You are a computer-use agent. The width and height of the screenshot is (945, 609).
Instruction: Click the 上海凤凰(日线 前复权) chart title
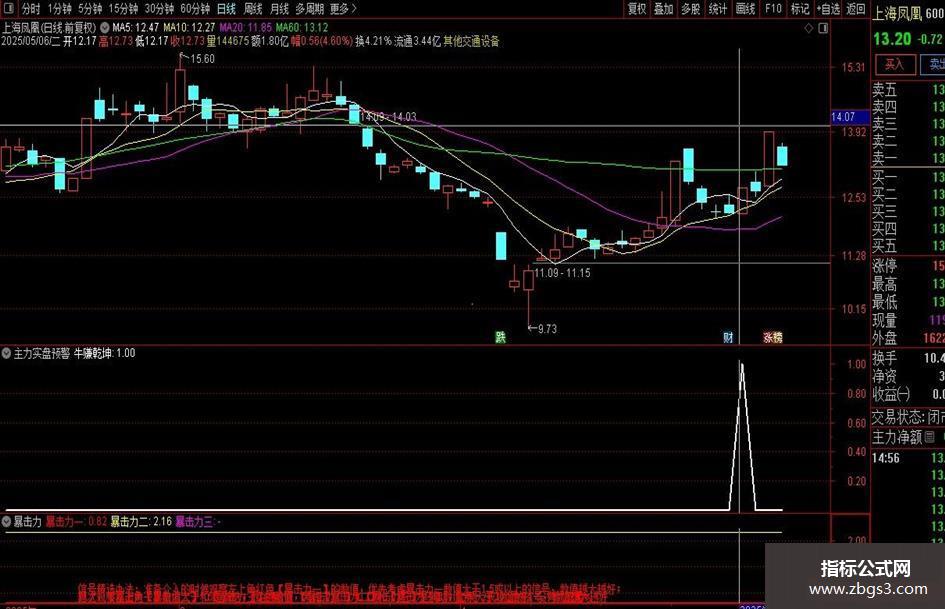[49, 28]
